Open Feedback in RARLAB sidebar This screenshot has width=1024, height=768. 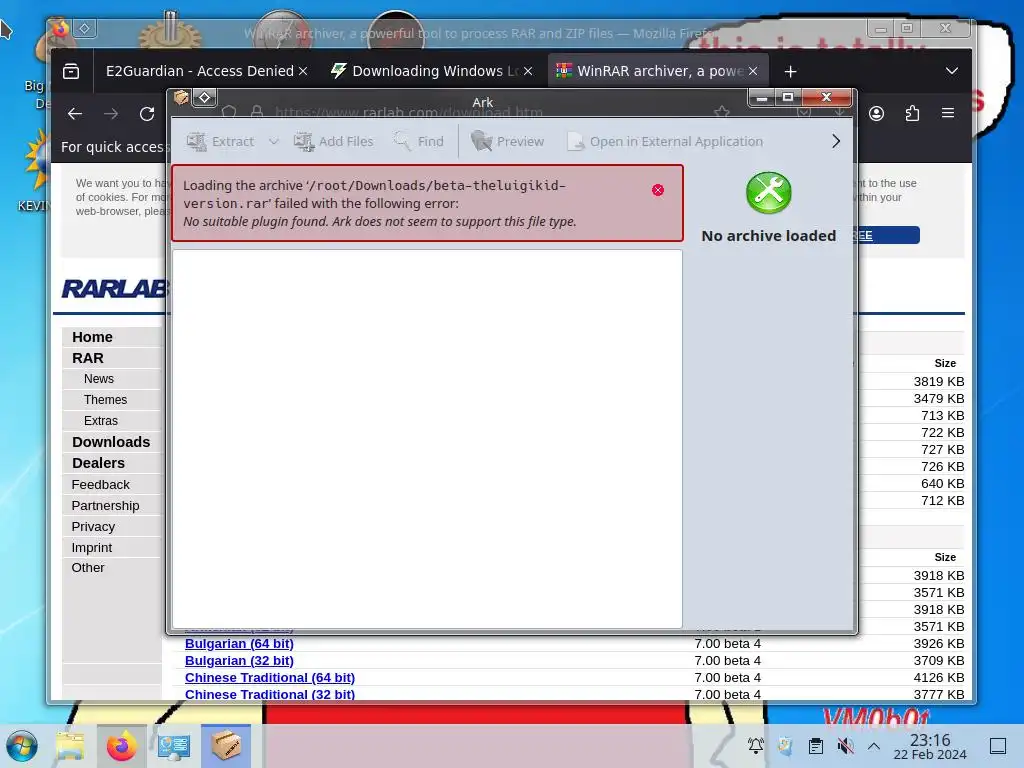(101, 485)
